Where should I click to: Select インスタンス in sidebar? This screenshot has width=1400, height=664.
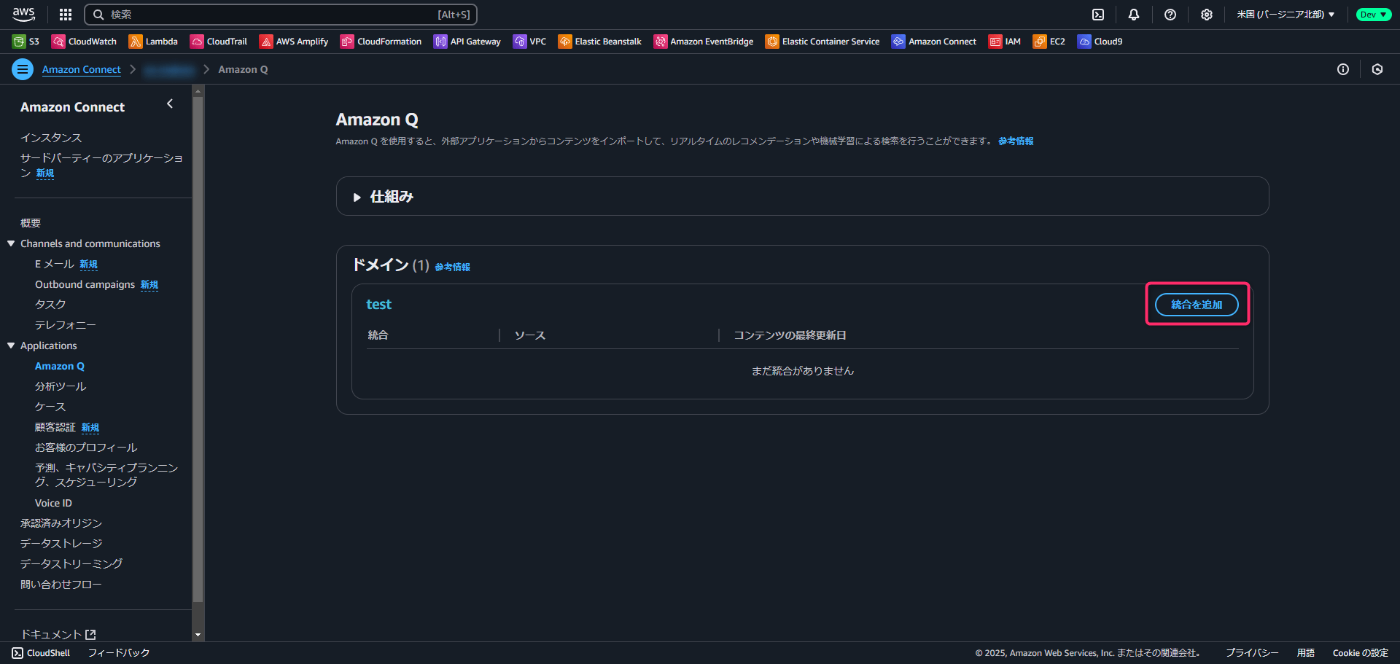(x=51, y=137)
